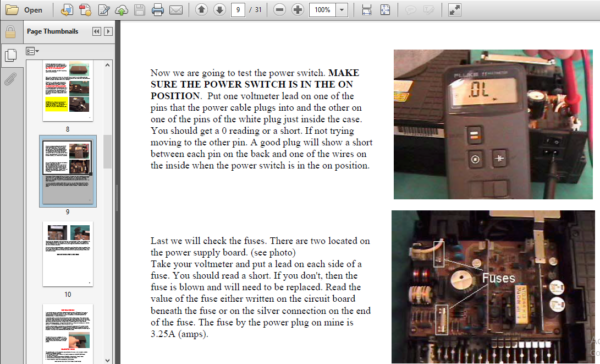Screen dimensions: 600x364
Task: Click the page number input field
Action: 238,10
